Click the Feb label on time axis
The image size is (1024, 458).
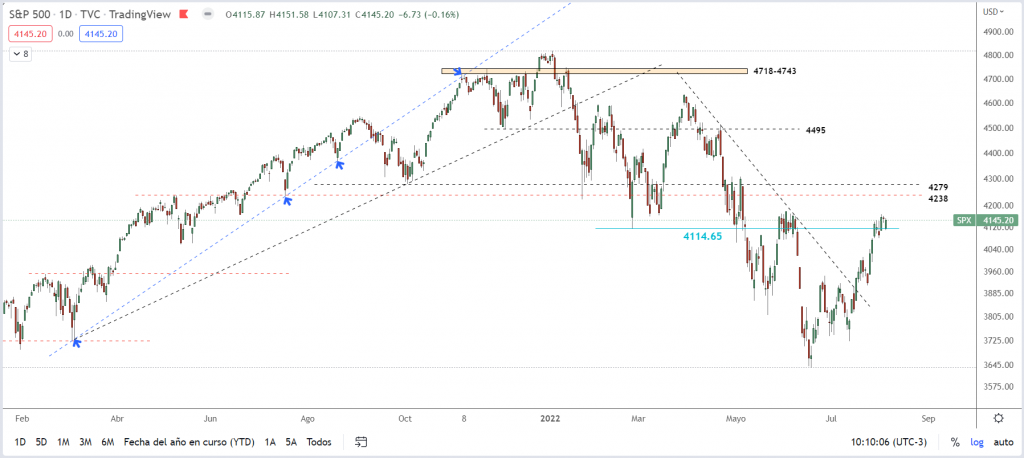22,418
